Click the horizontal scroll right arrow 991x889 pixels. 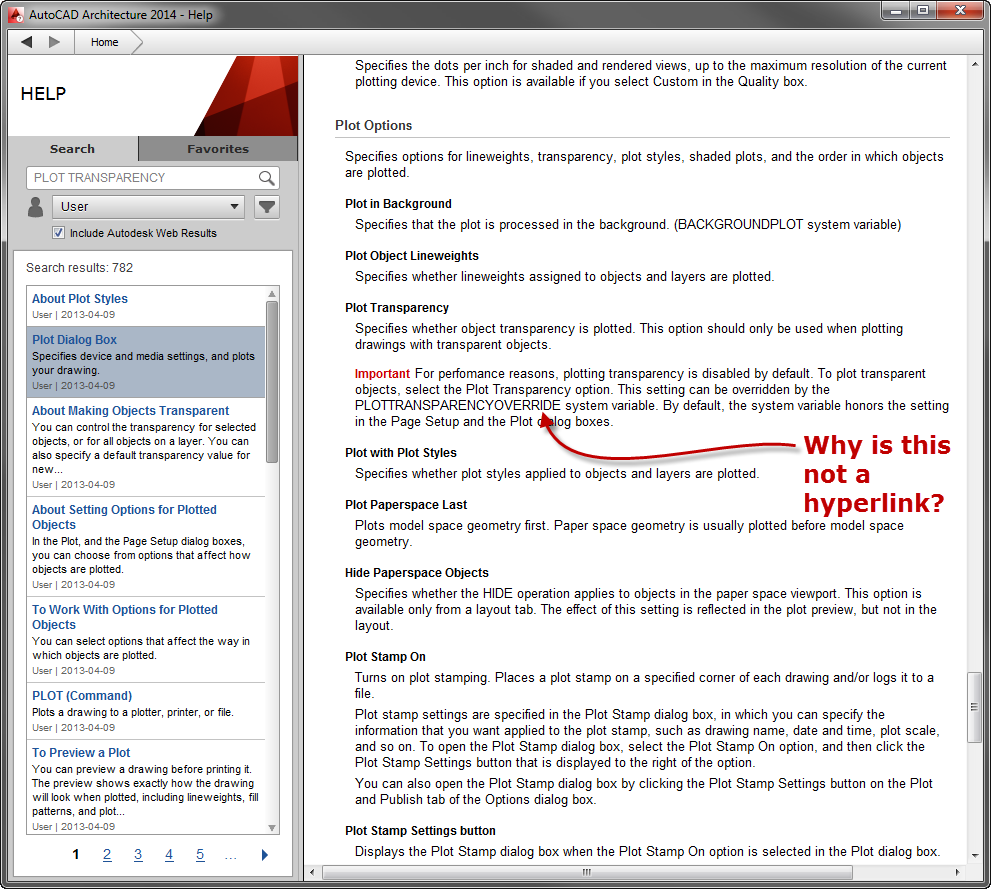[x=957, y=872]
